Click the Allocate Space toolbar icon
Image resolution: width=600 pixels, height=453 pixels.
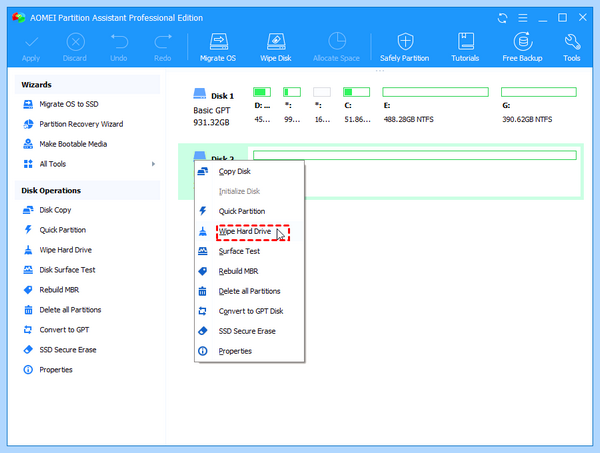click(337, 41)
